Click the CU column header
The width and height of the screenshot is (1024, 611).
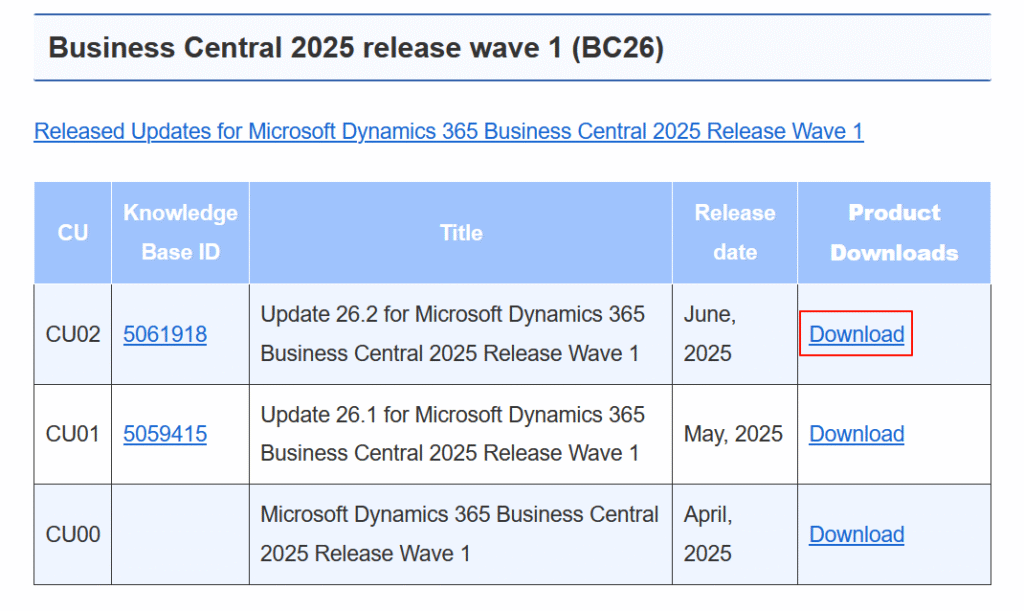[72, 233]
